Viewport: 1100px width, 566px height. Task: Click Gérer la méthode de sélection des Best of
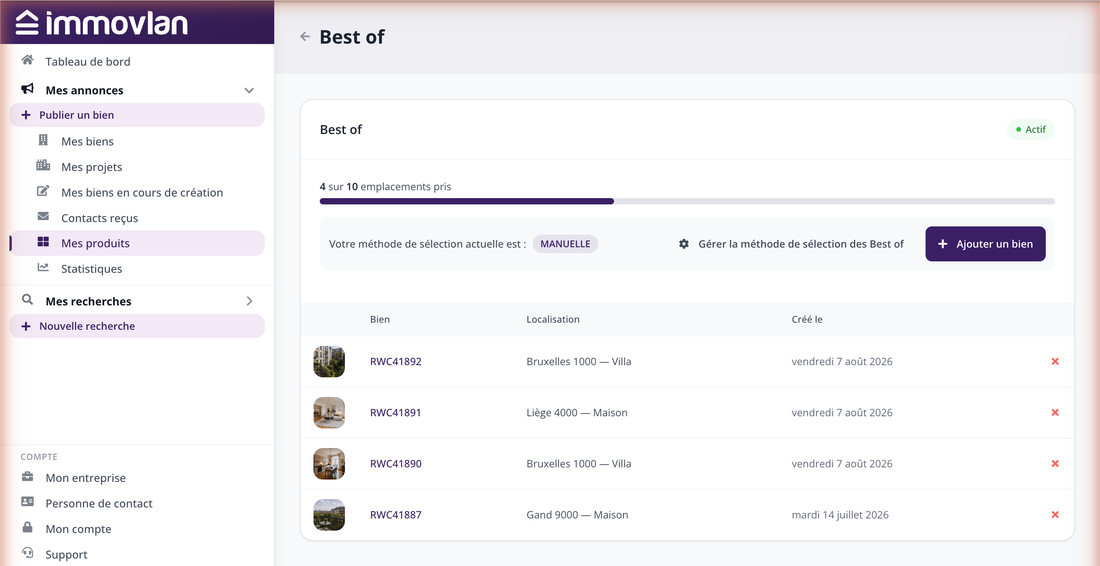791,244
